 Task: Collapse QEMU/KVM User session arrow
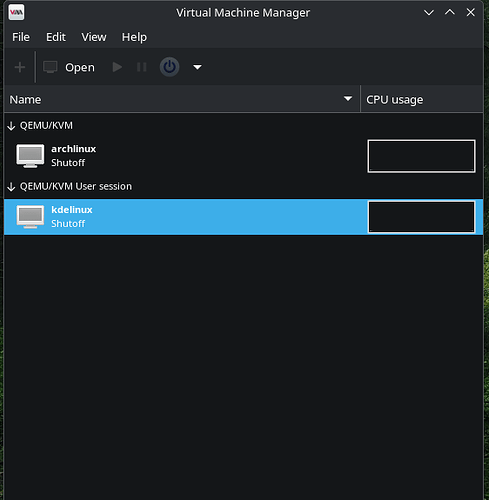[x=11, y=187]
